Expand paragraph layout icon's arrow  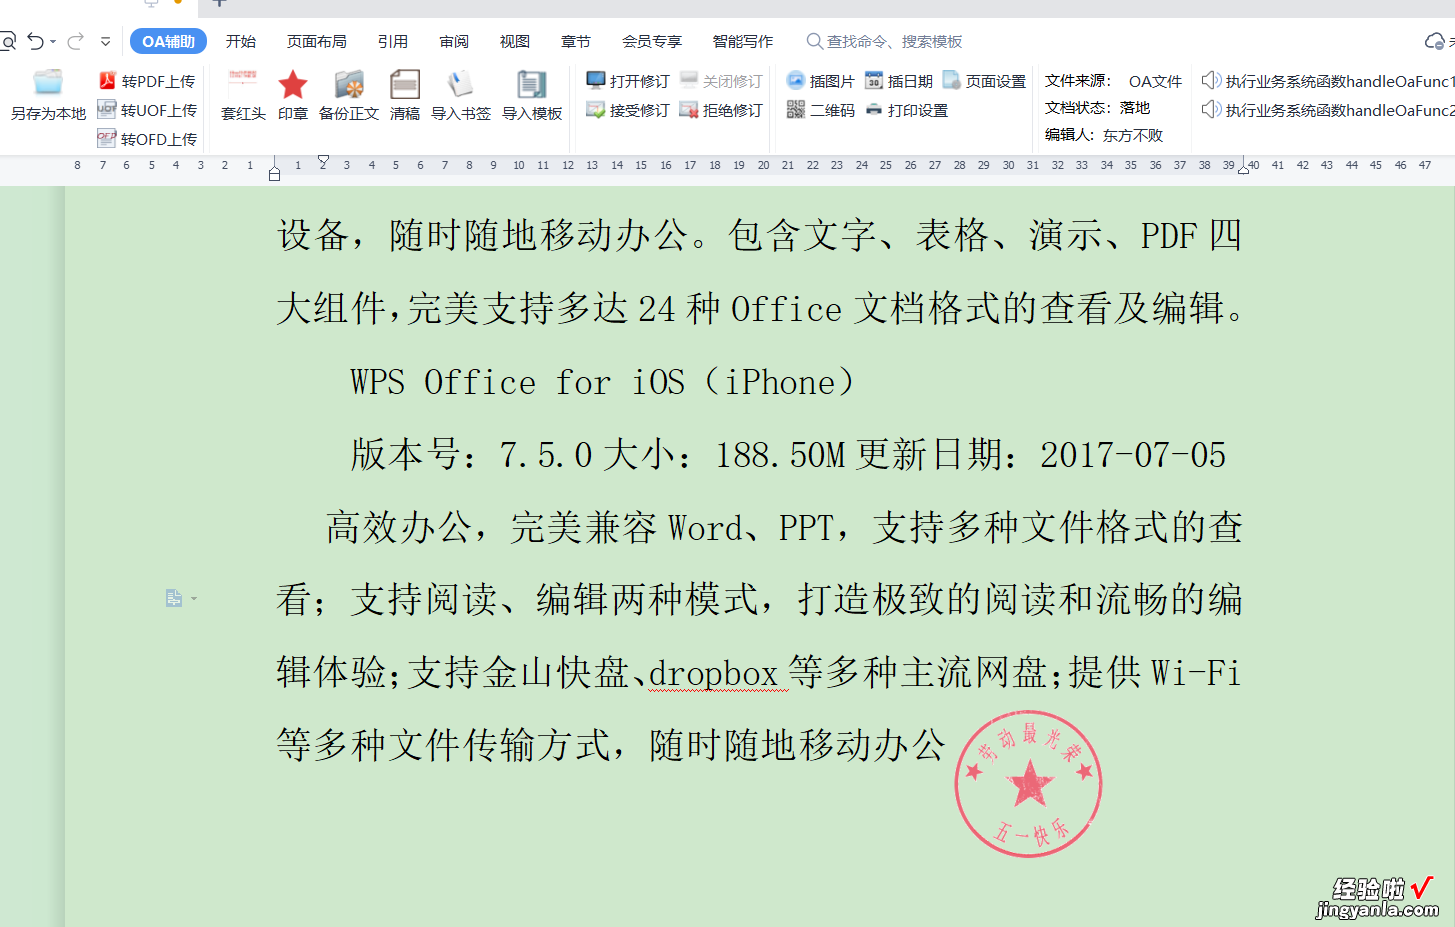[x=194, y=599]
